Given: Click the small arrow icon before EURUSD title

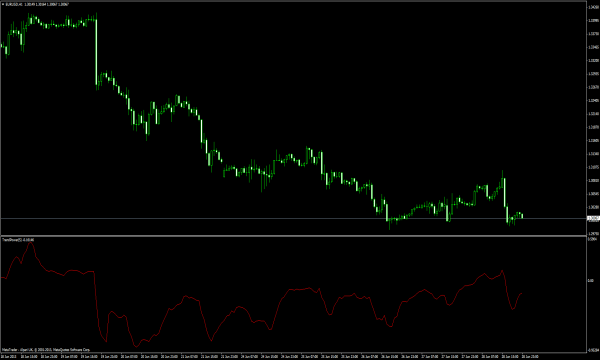Looking at the screenshot, I should [x=3, y=4].
